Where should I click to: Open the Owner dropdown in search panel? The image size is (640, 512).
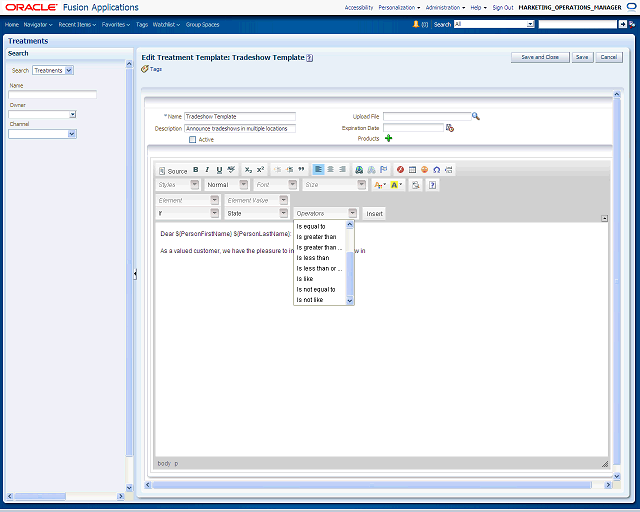[x=42, y=114]
